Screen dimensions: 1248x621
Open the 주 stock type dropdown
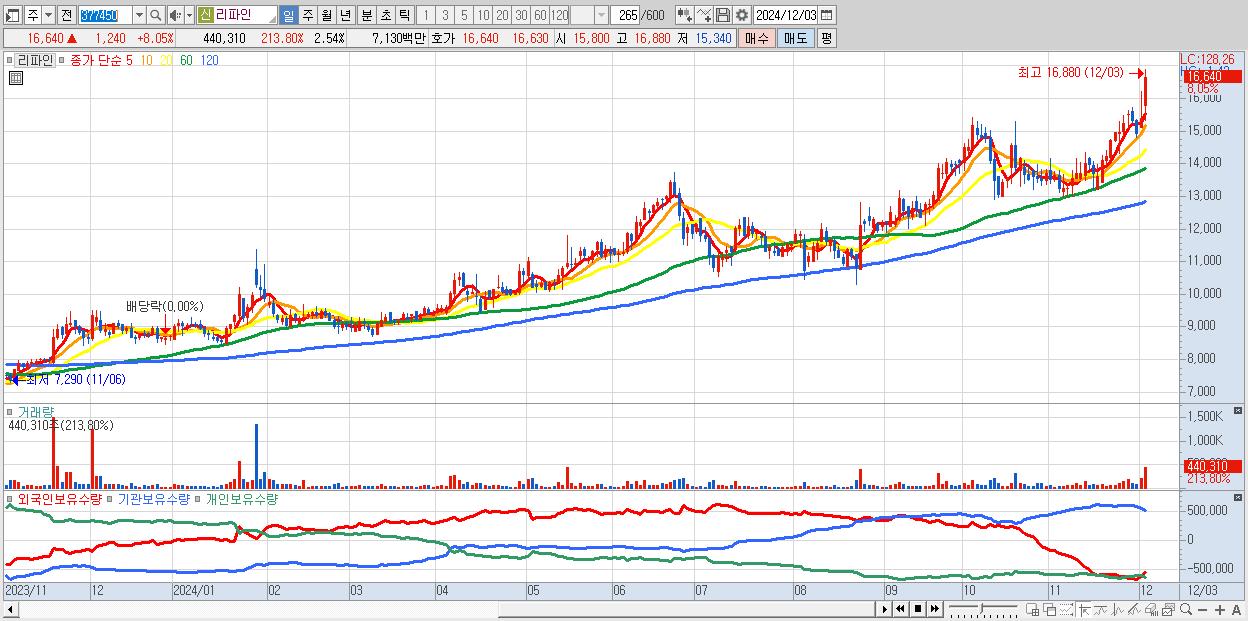pos(48,15)
